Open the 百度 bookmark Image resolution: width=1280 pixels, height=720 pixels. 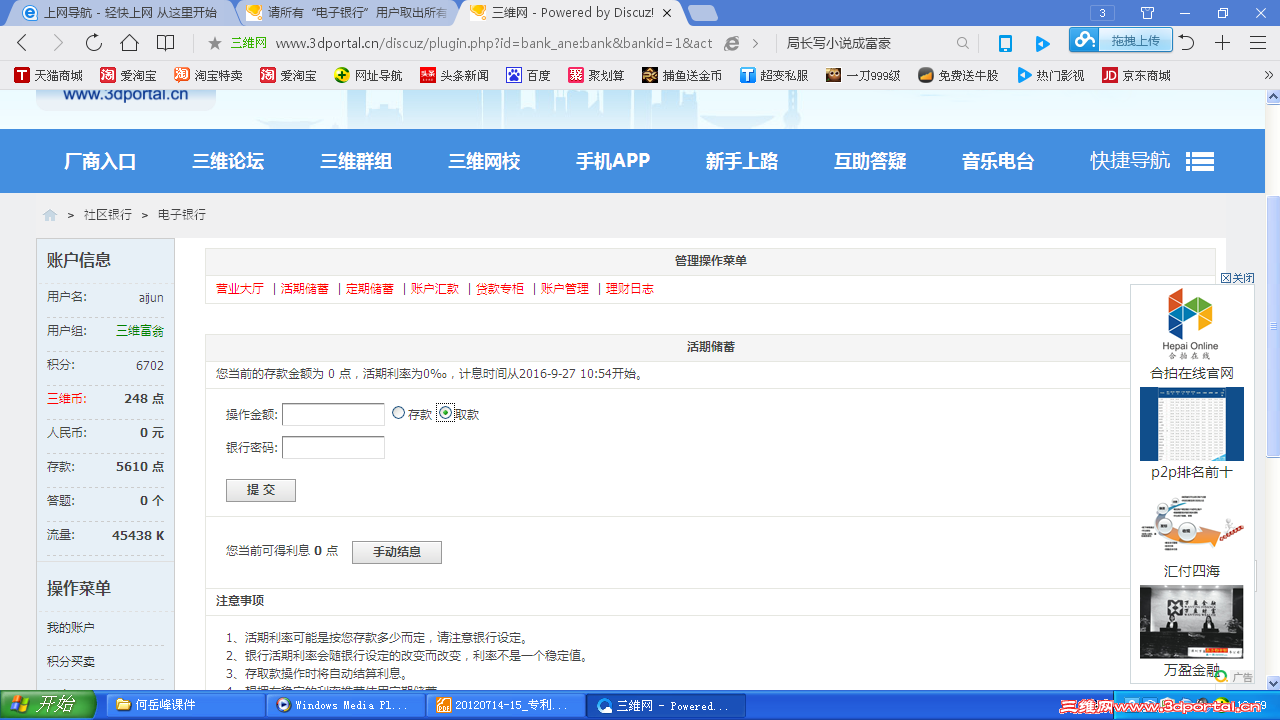pos(528,75)
